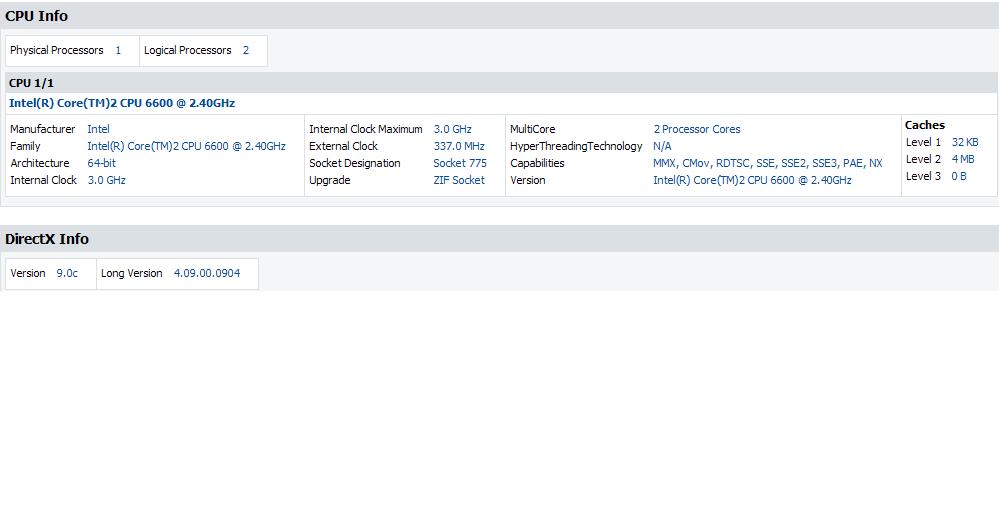Click the Physical Processors value 1
Viewport: 999px width, 525px height.
click(118, 50)
